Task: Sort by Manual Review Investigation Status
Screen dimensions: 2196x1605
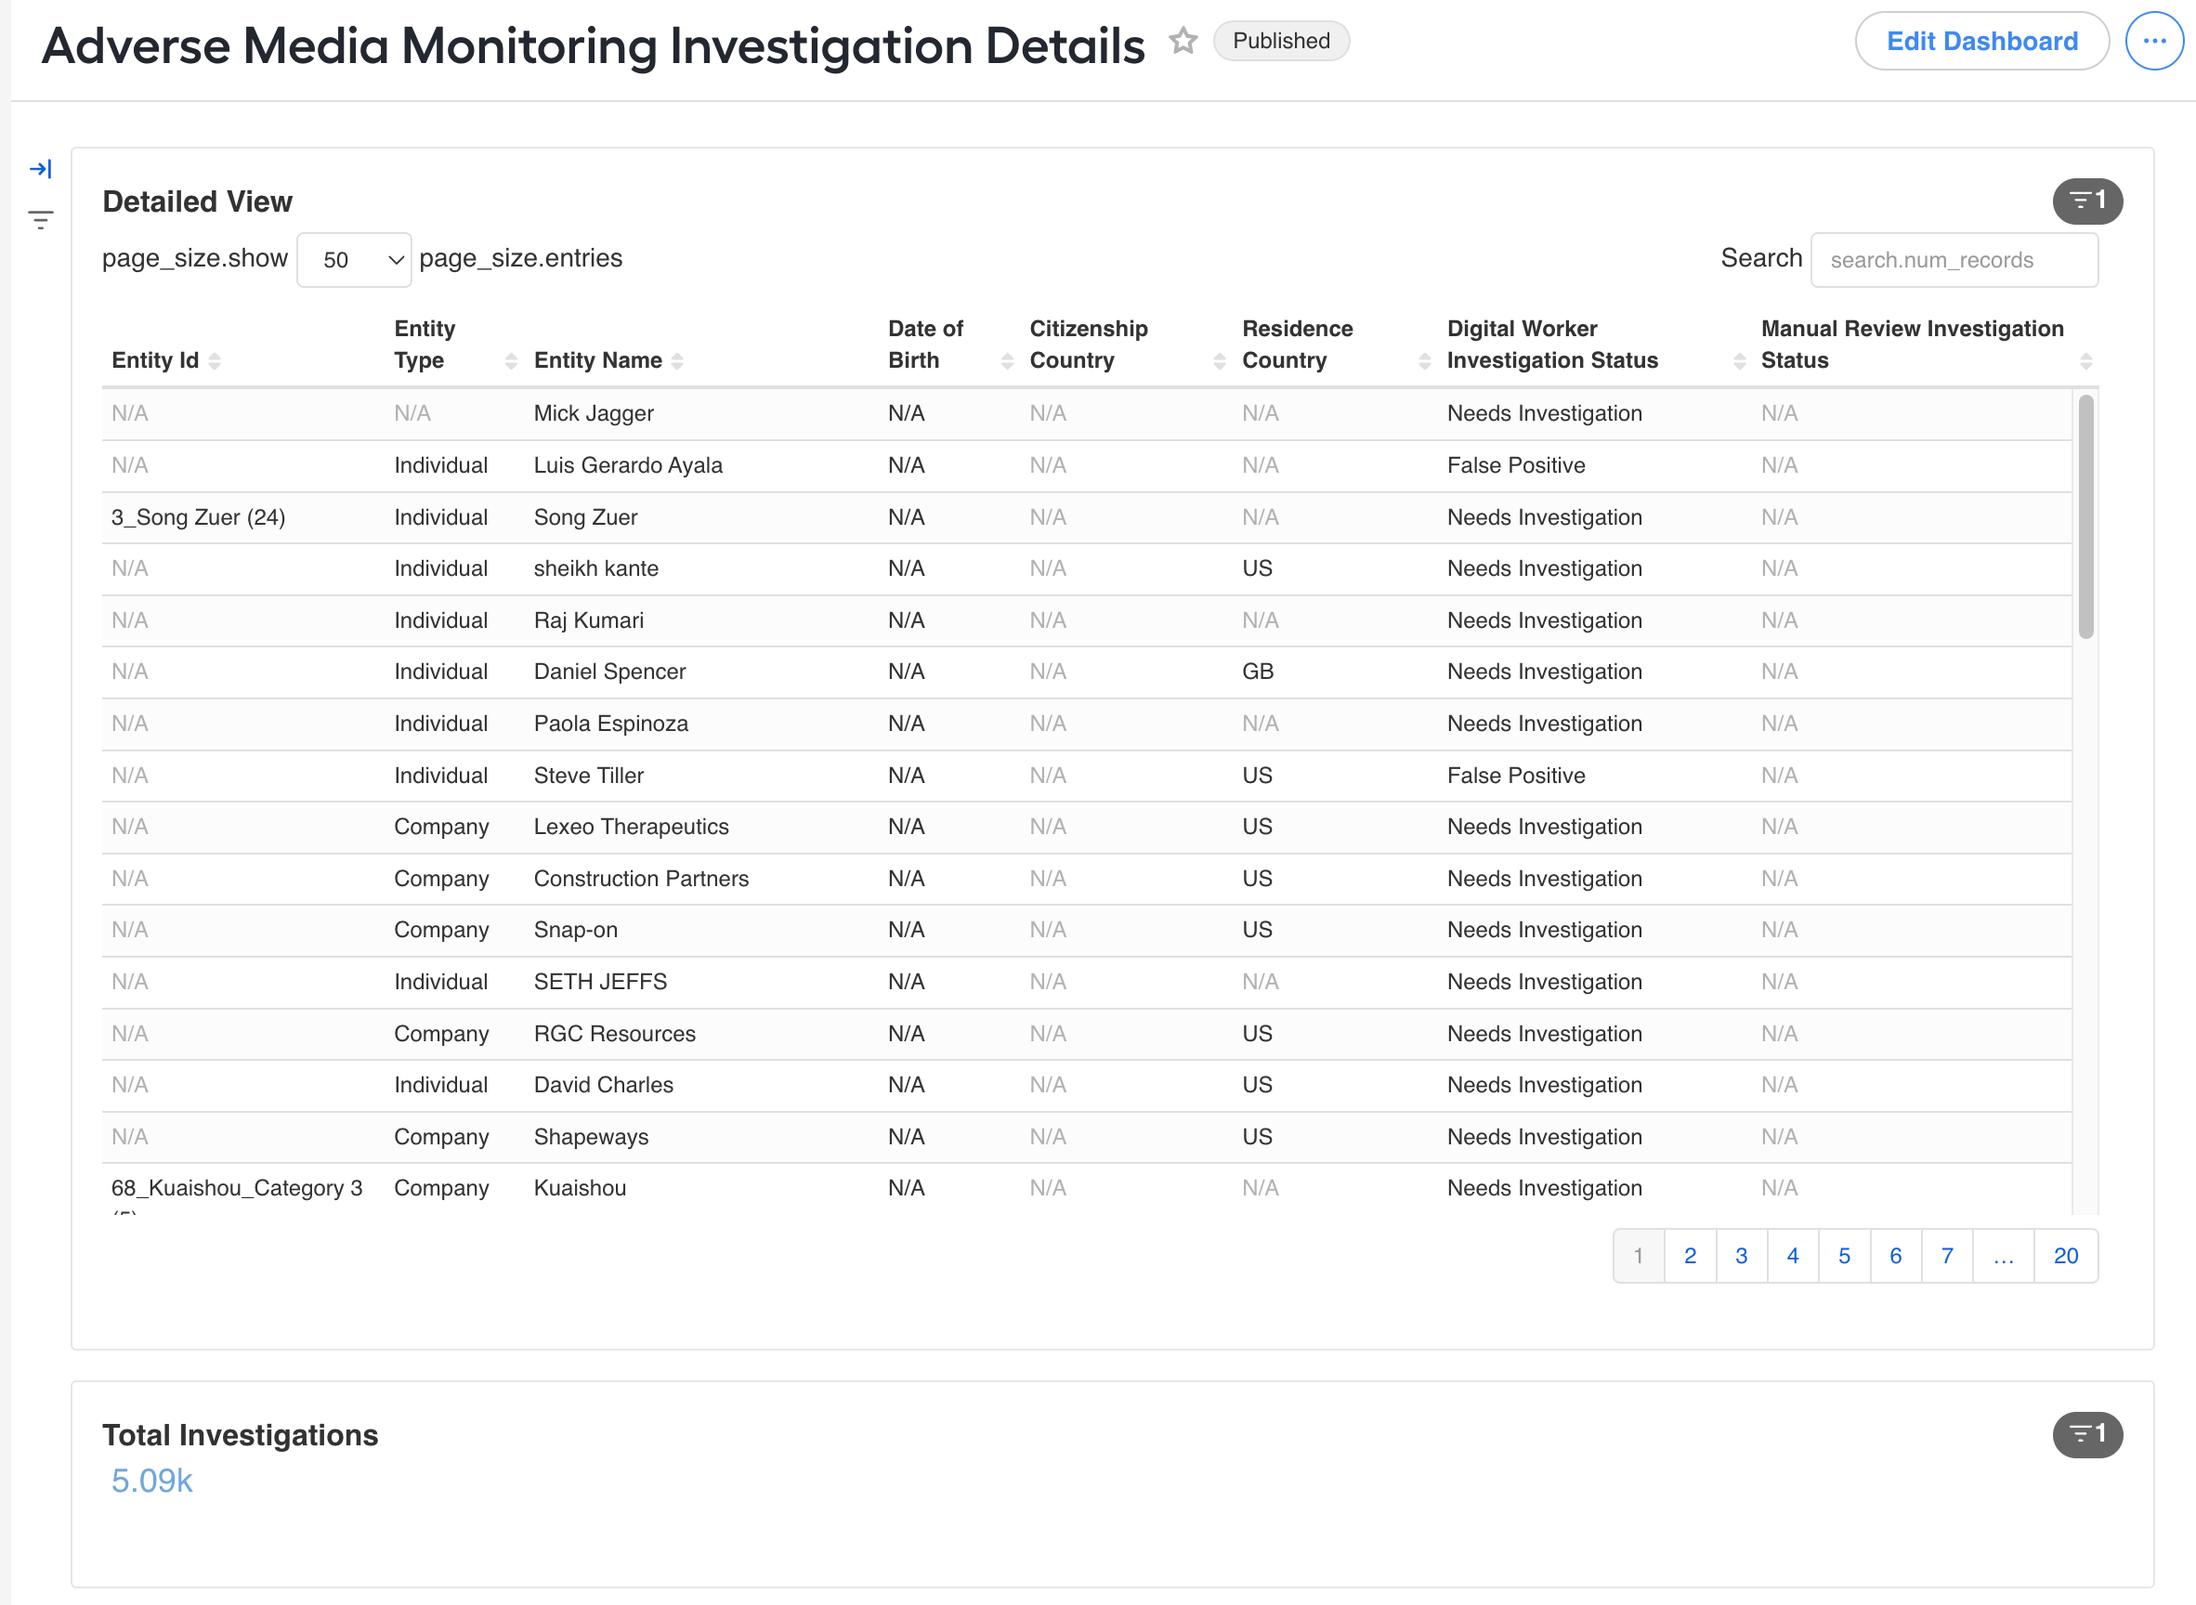Action: pos(2085,361)
